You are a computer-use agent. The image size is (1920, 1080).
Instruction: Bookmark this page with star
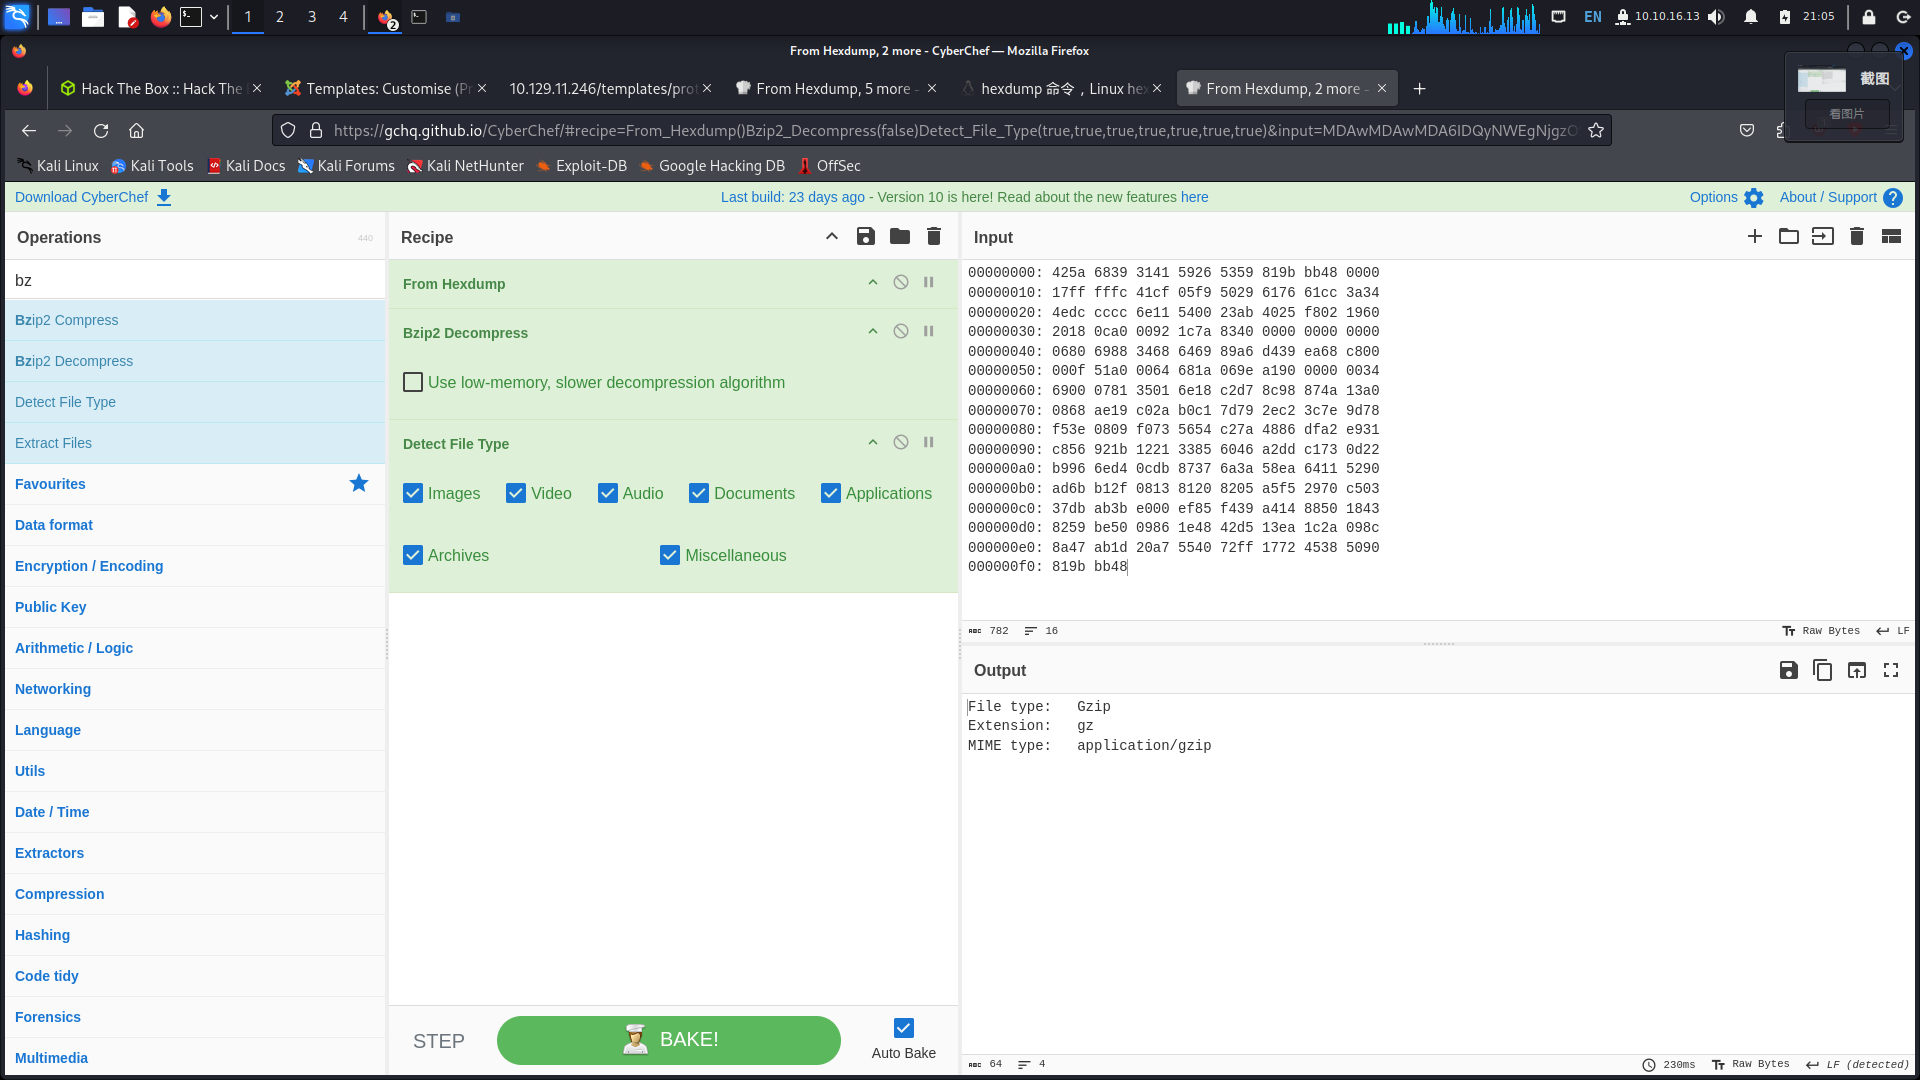(1596, 131)
